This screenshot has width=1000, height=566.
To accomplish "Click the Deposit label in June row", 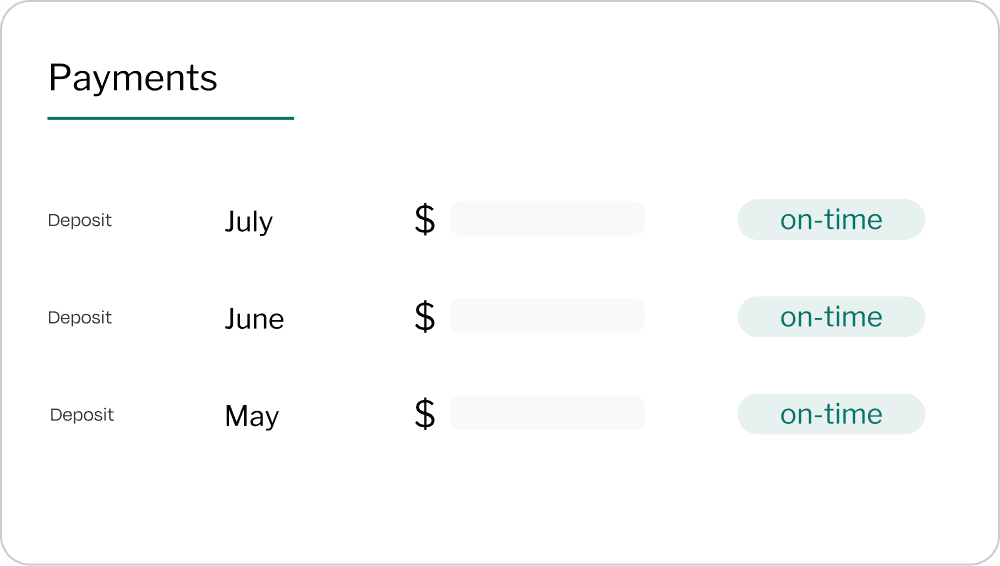I will point(80,317).
